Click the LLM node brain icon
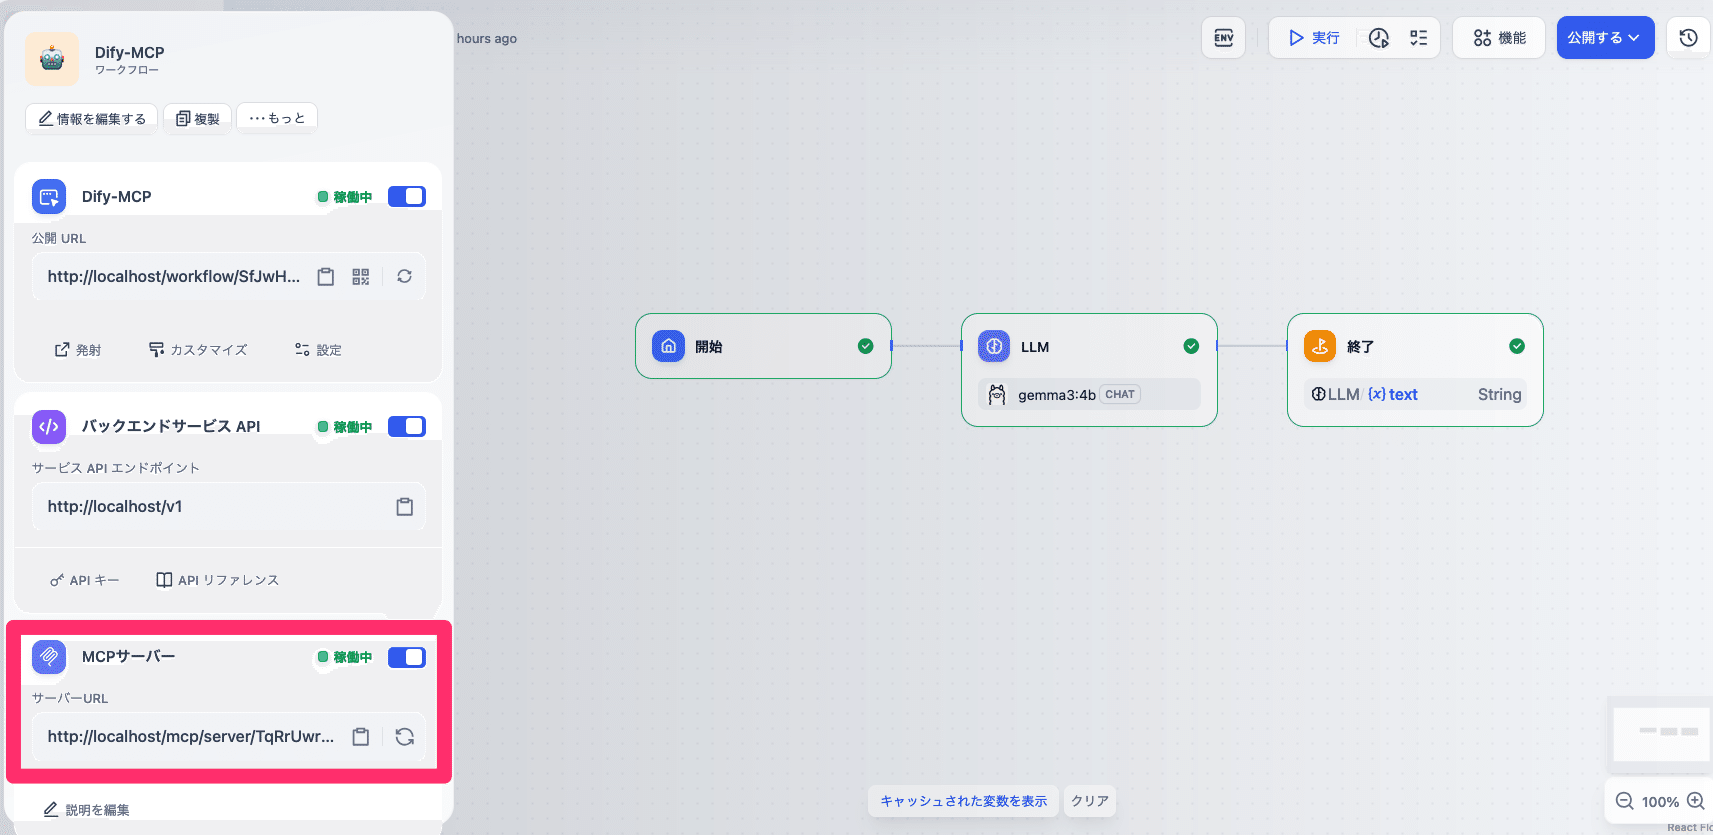Image resolution: width=1713 pixels, height=835 pixels. (x=994, y=346)
